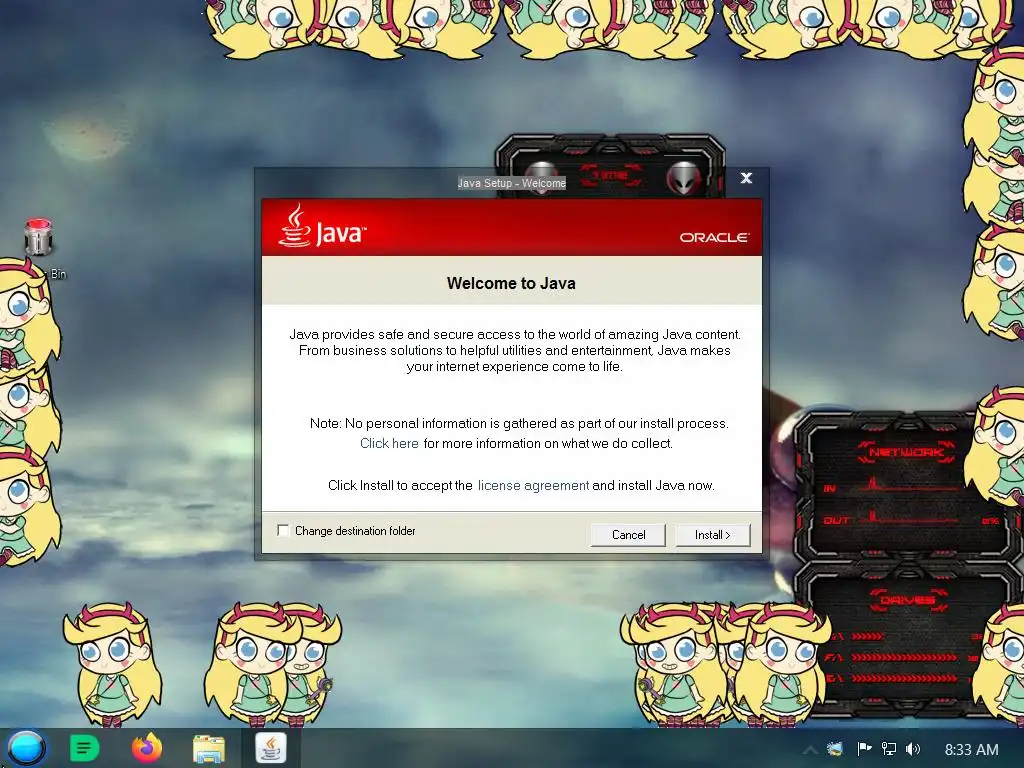This screenshot has height=768, width=1024.
Task: Open File Explorer from the taskbar
Action: (209, 749)
